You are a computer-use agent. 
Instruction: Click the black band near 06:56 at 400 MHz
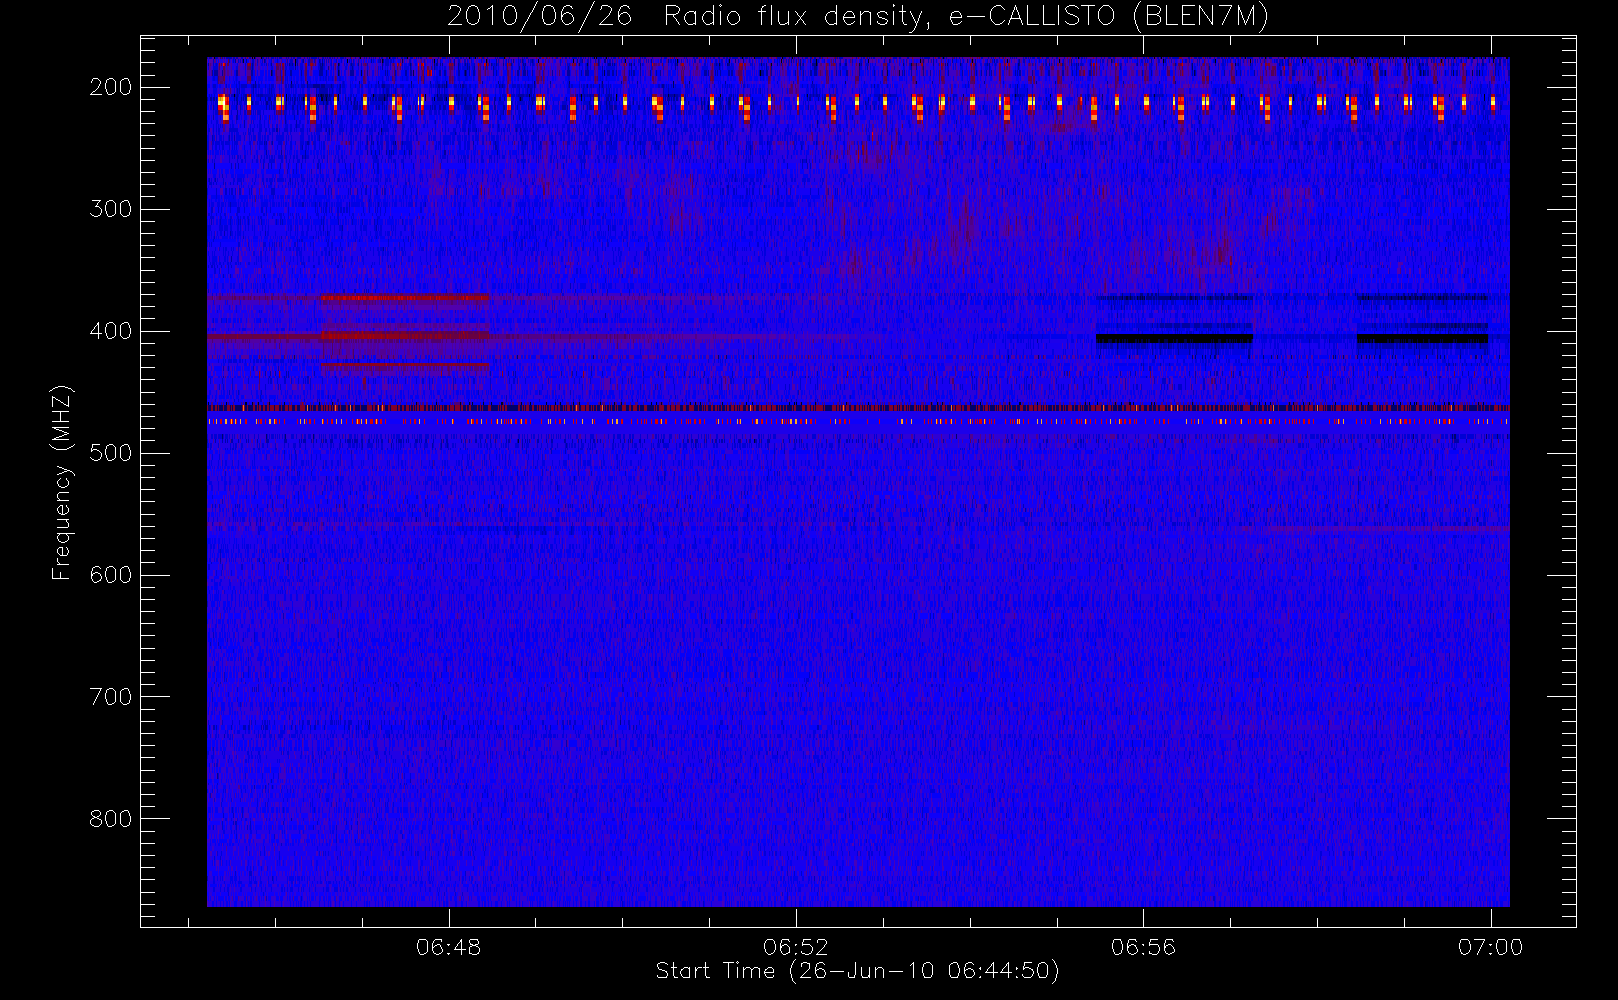pyautogui.click(x=1174, y=339)
